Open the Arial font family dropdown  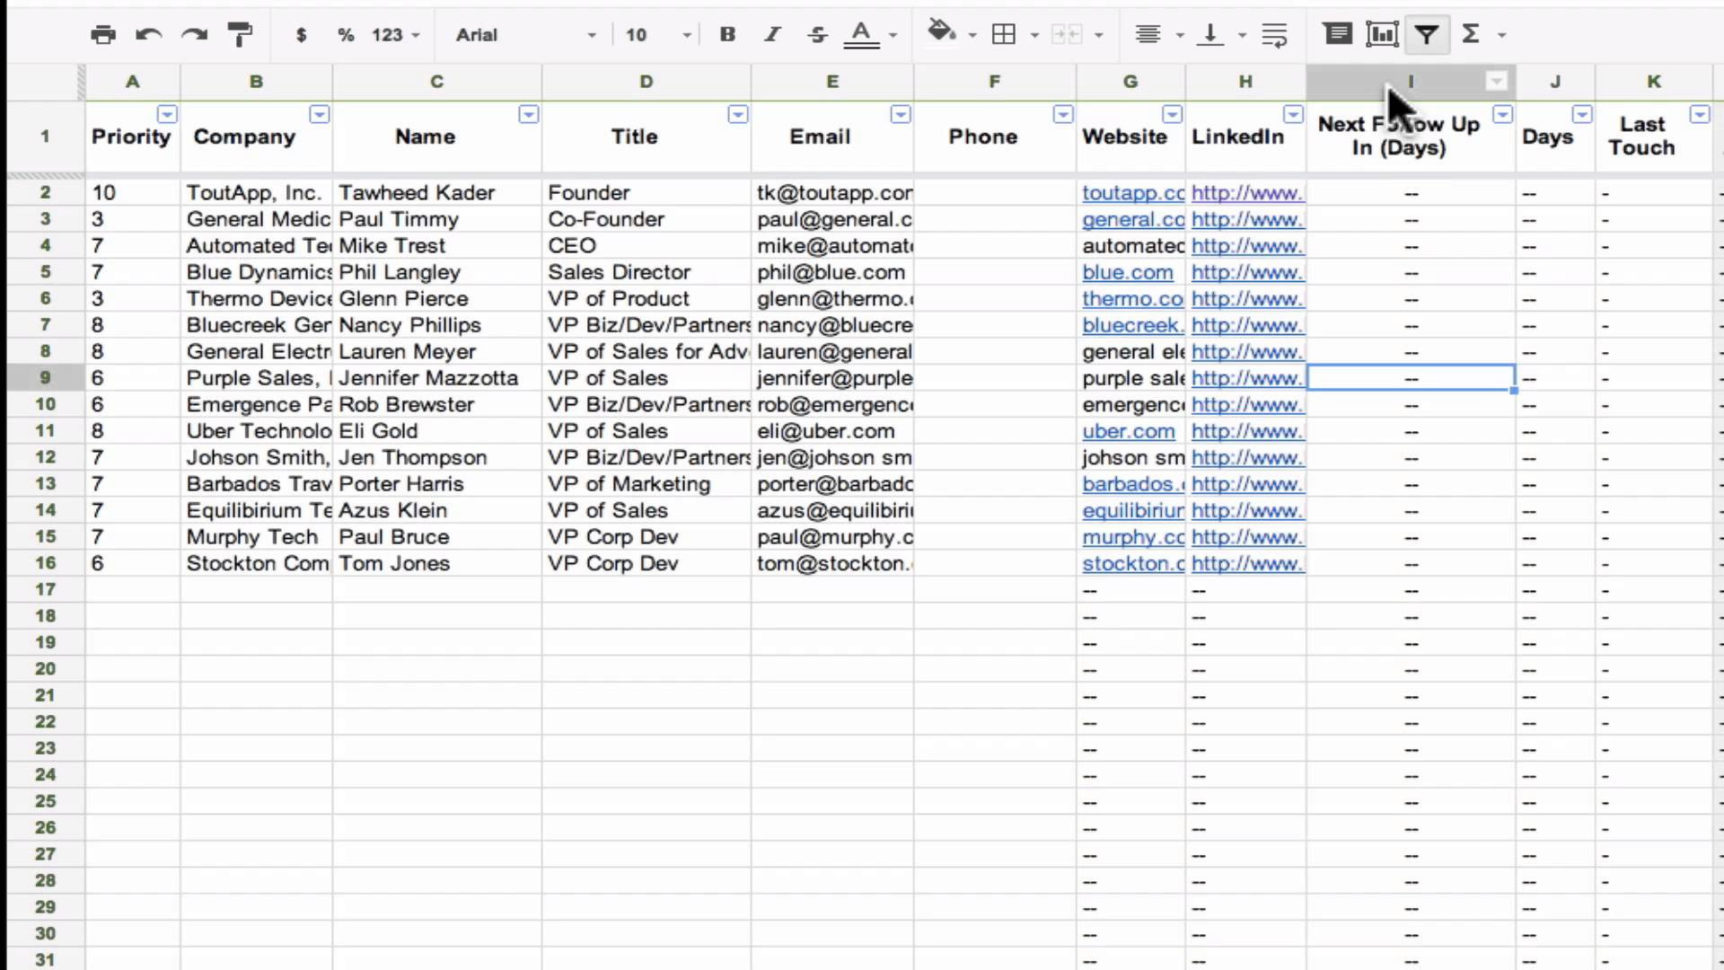click(x=520, y=34)
